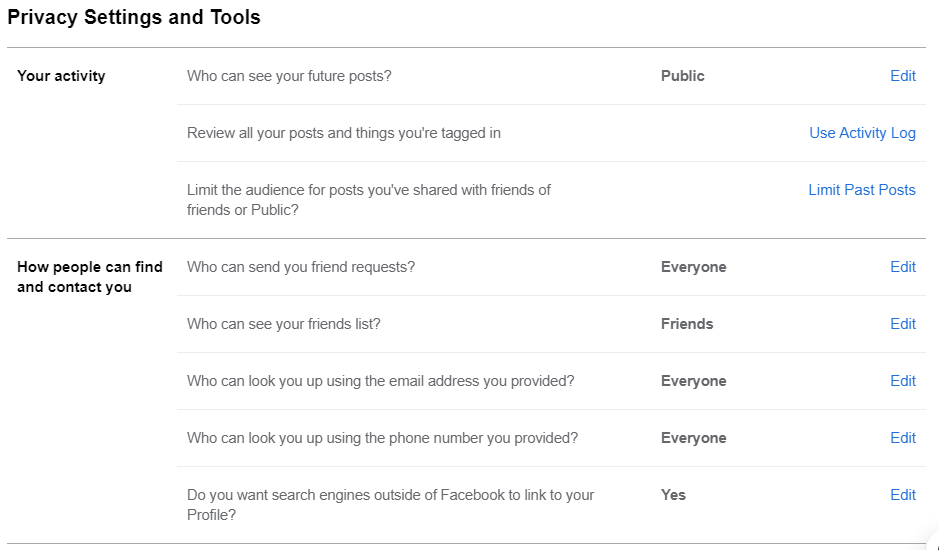
Task: Click the phone number lookup question text
Action: click(x=383, y=438)
